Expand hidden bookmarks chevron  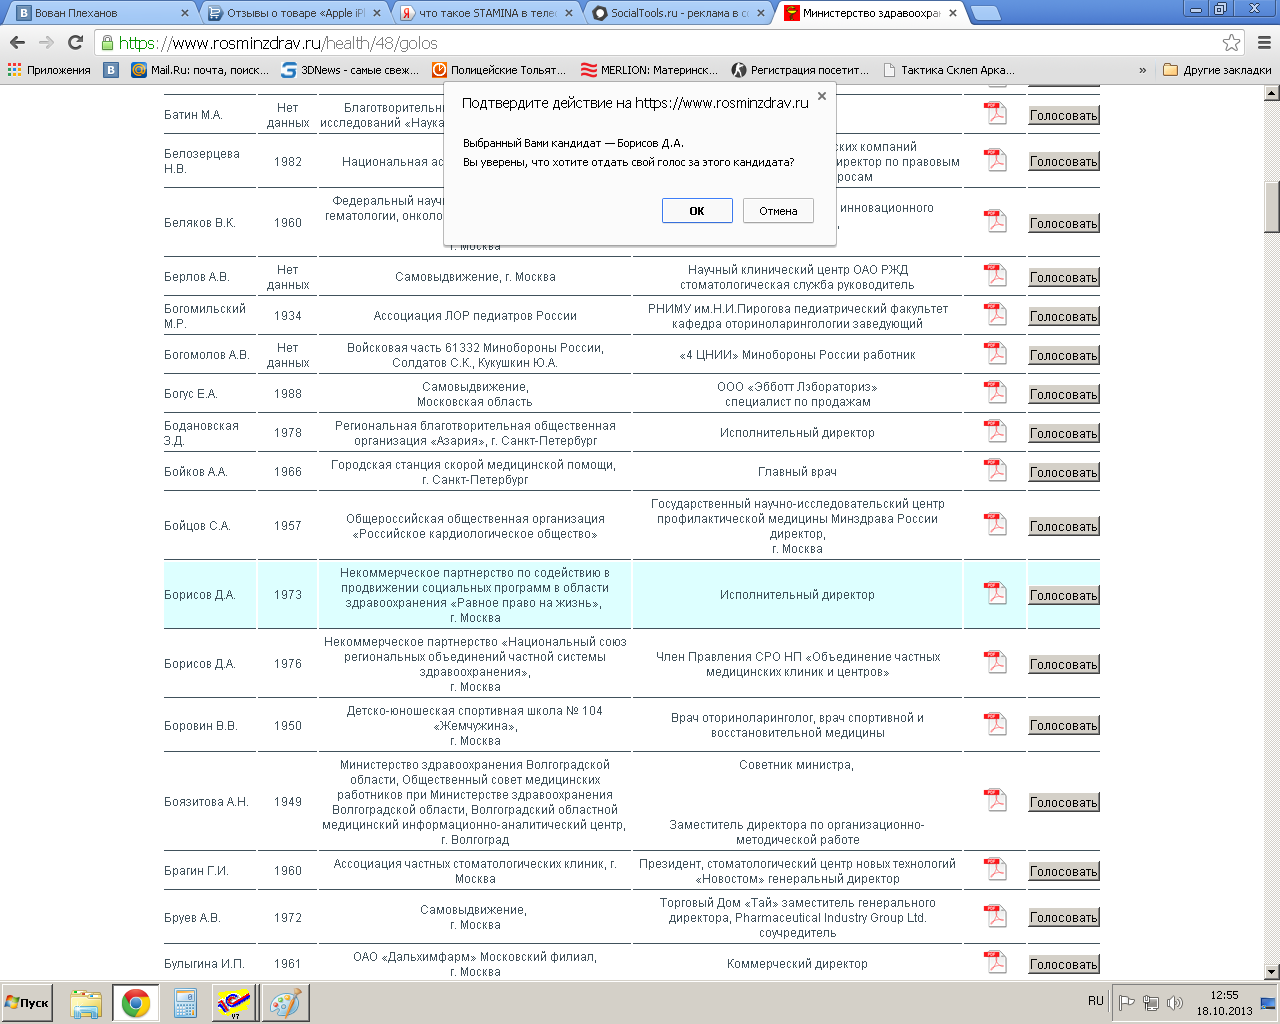pos(1142,70)
